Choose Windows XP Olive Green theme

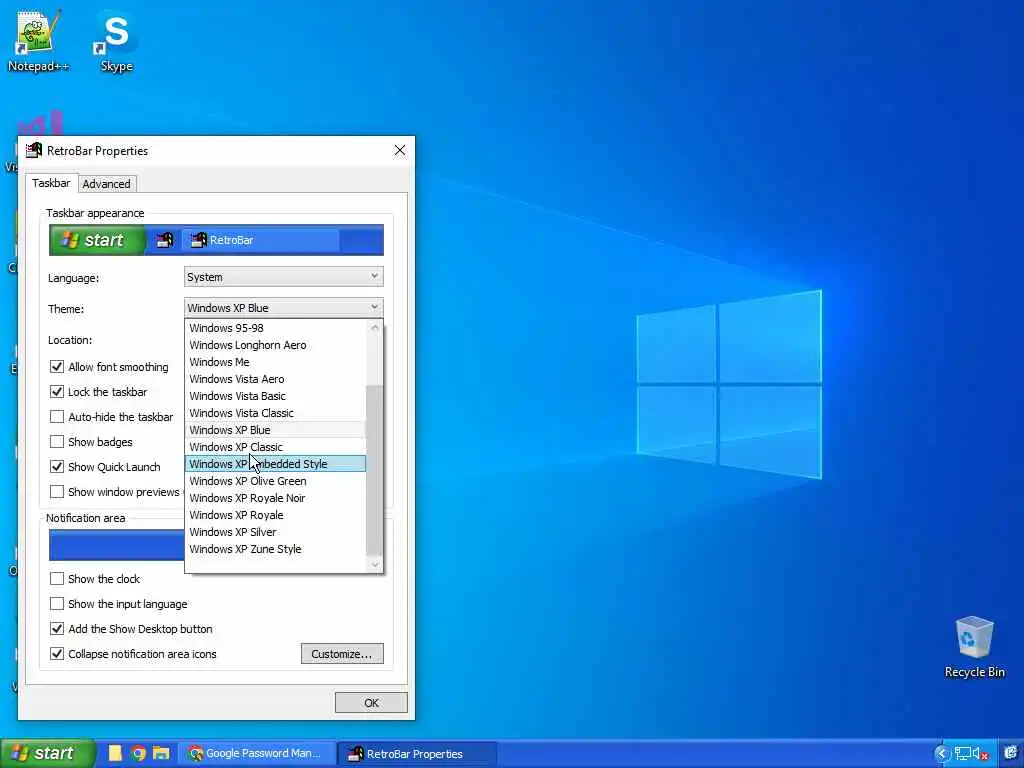coord(275,481)
